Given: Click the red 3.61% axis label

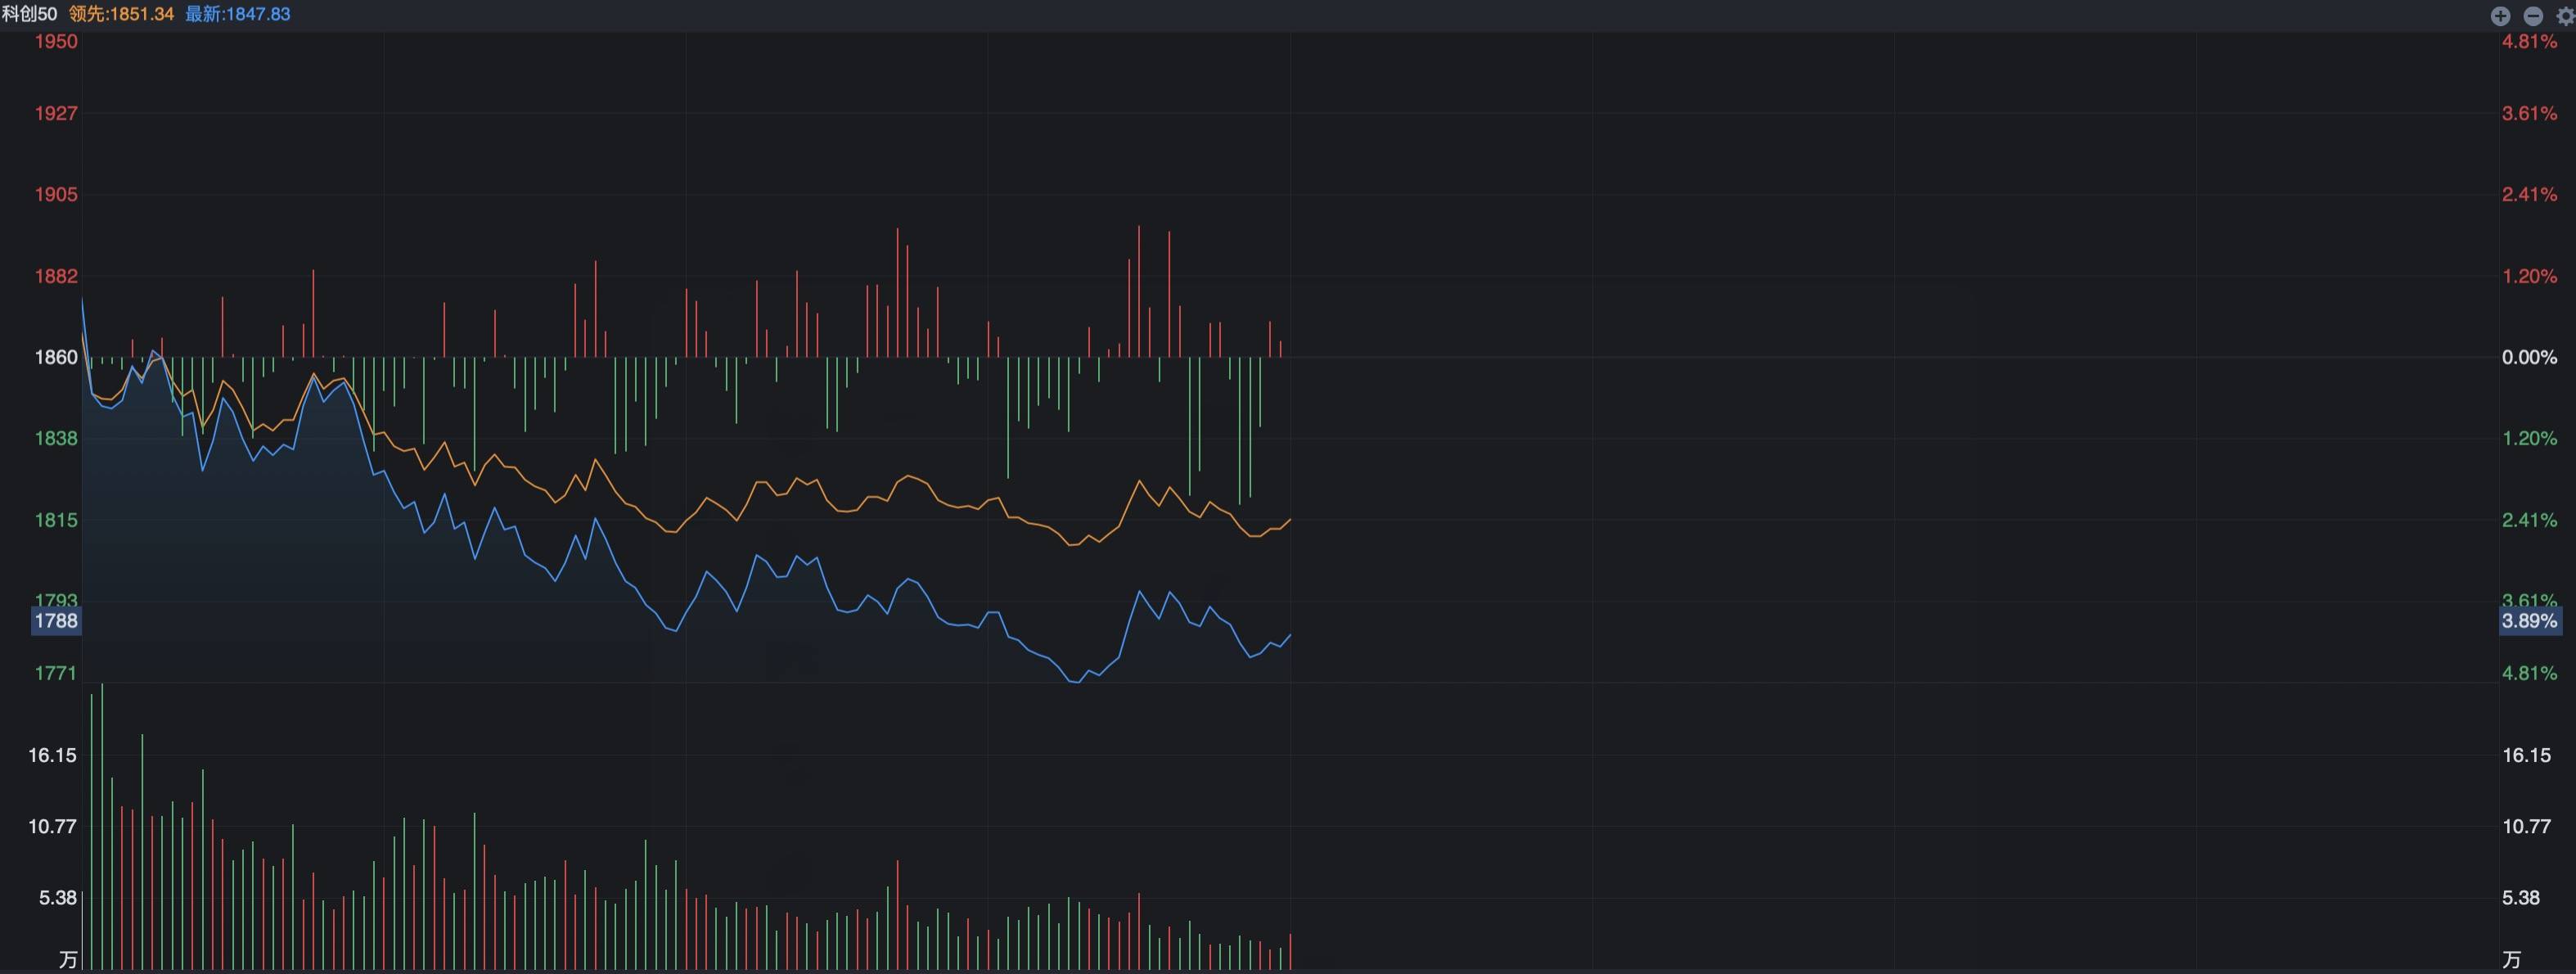Looking at the screenshot, I should [2530, 113].
